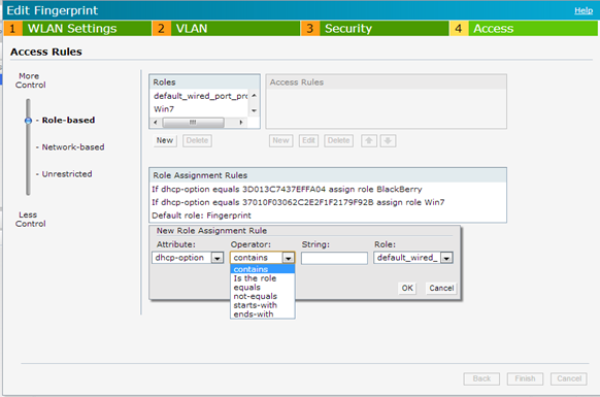The image size is (600, 397).
Task: Open the Role default_wired dropdown
Action: (446, 258)
